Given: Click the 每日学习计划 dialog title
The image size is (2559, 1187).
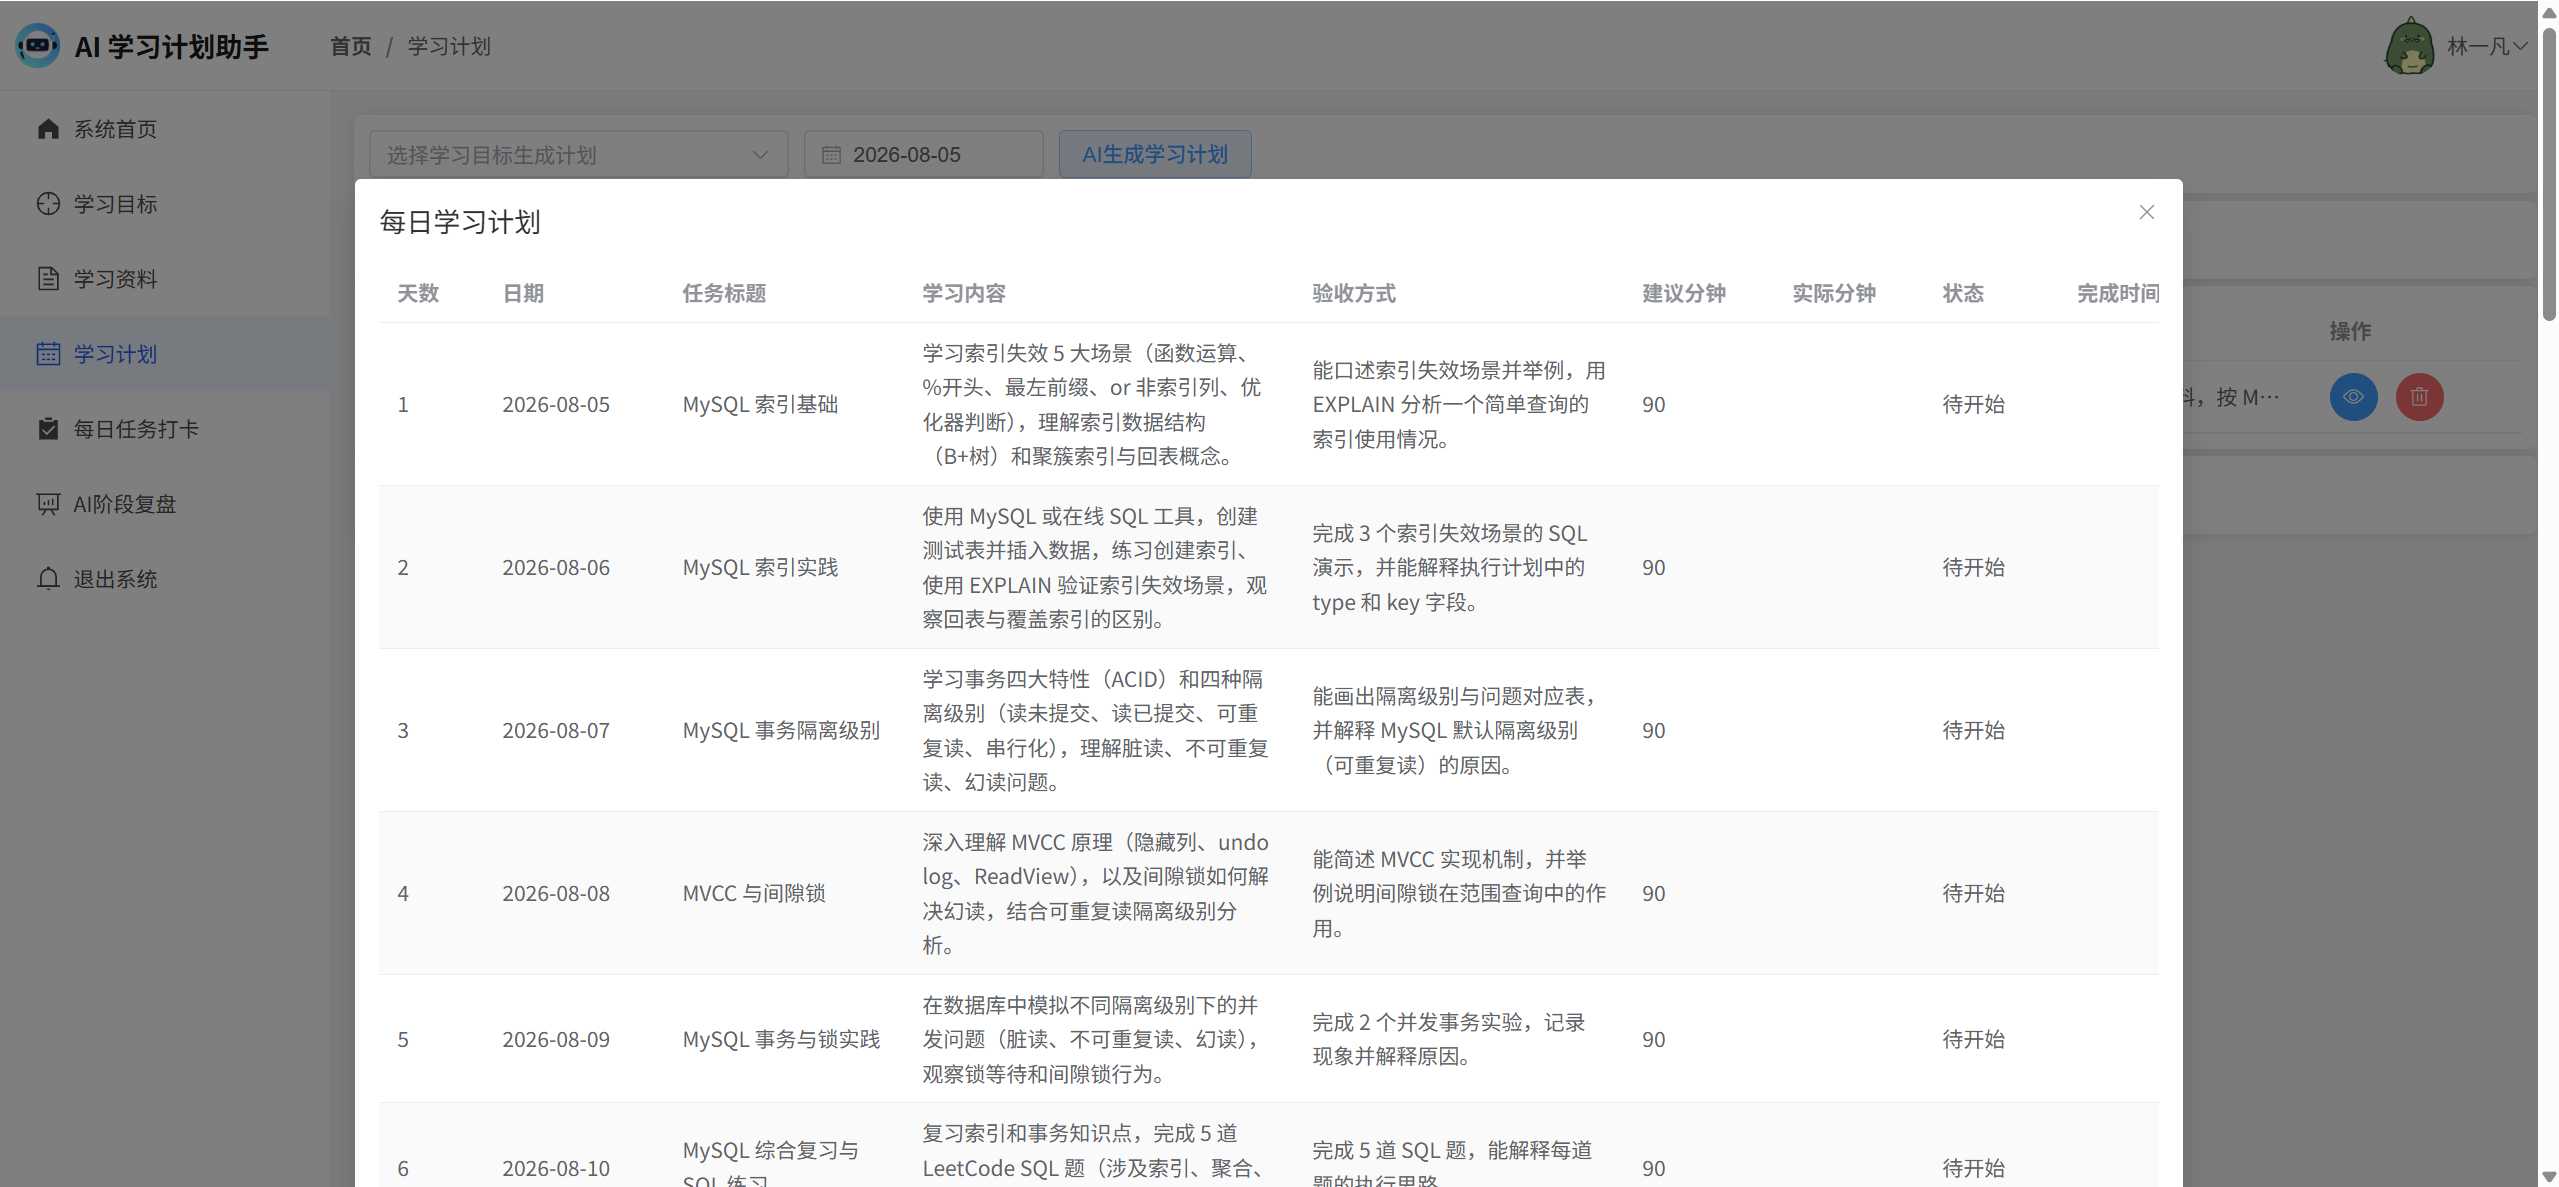Looking at the screenshot, I should pyautogui.click(x=460, y=222).
